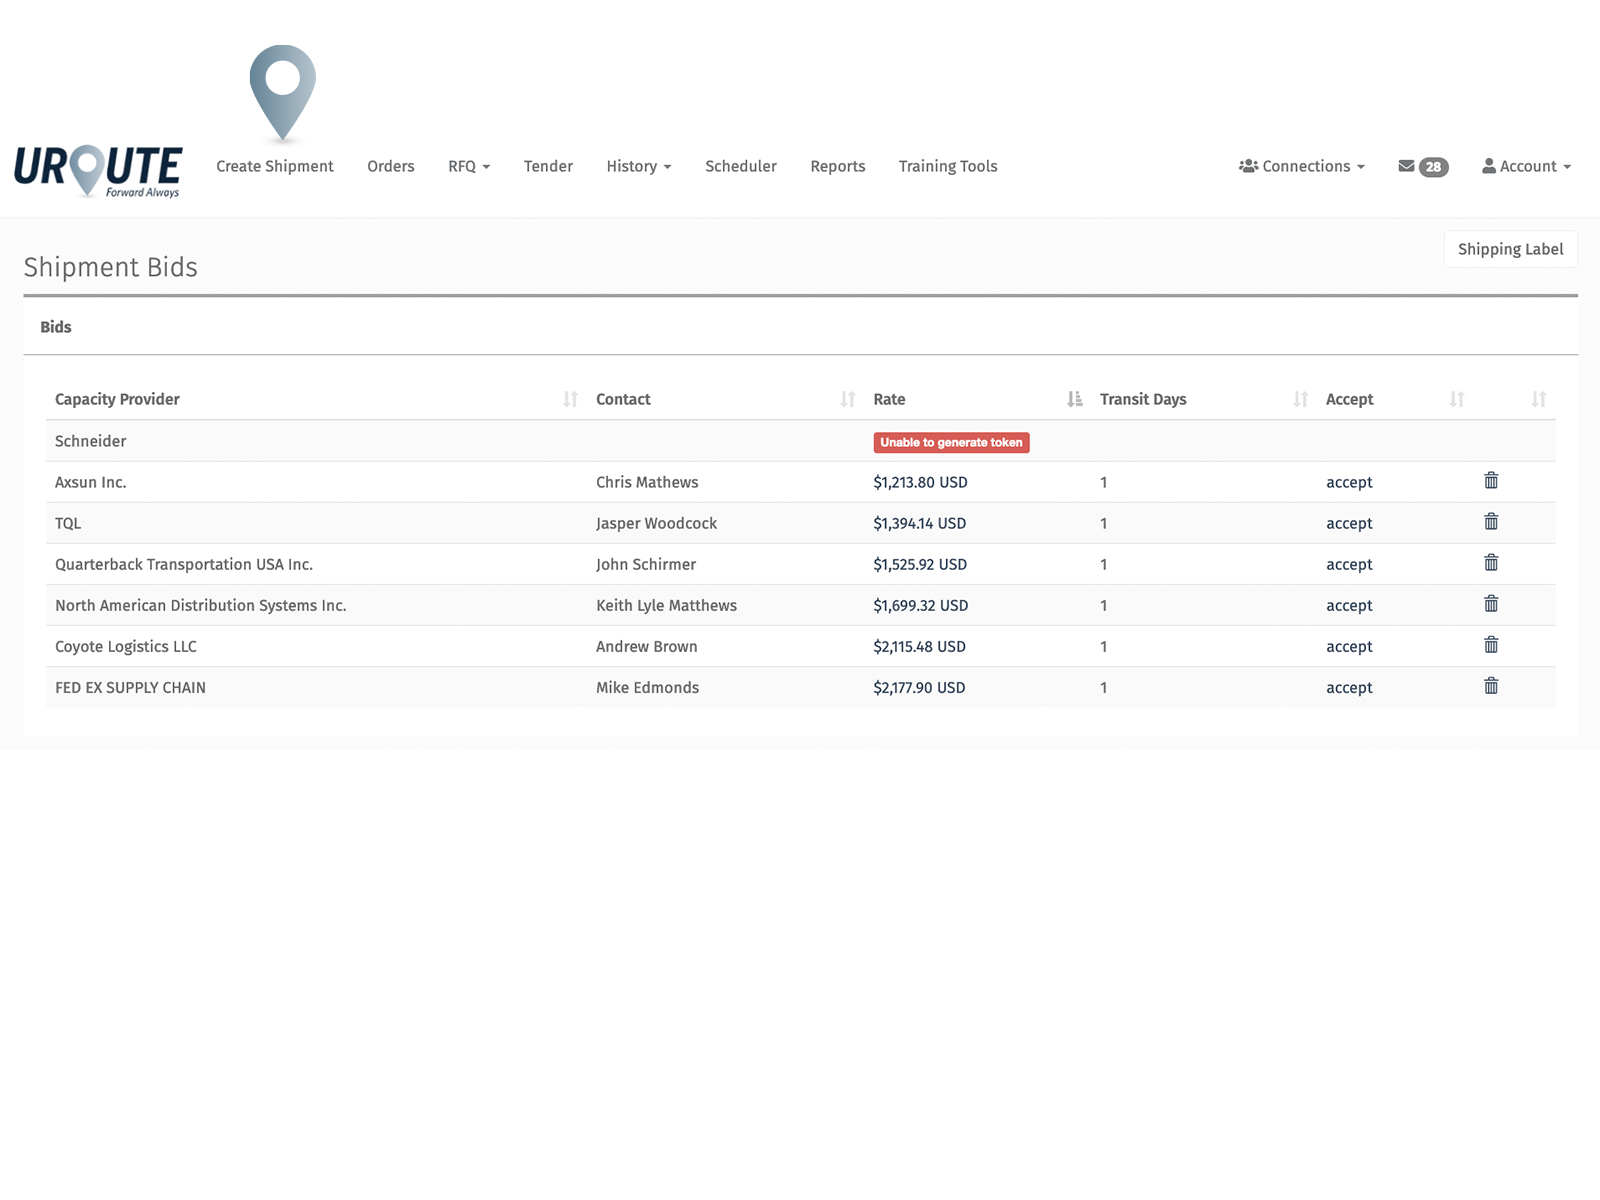1600x1200 pixels.
Task: Delete the TQL bid
Action: 1491,522
